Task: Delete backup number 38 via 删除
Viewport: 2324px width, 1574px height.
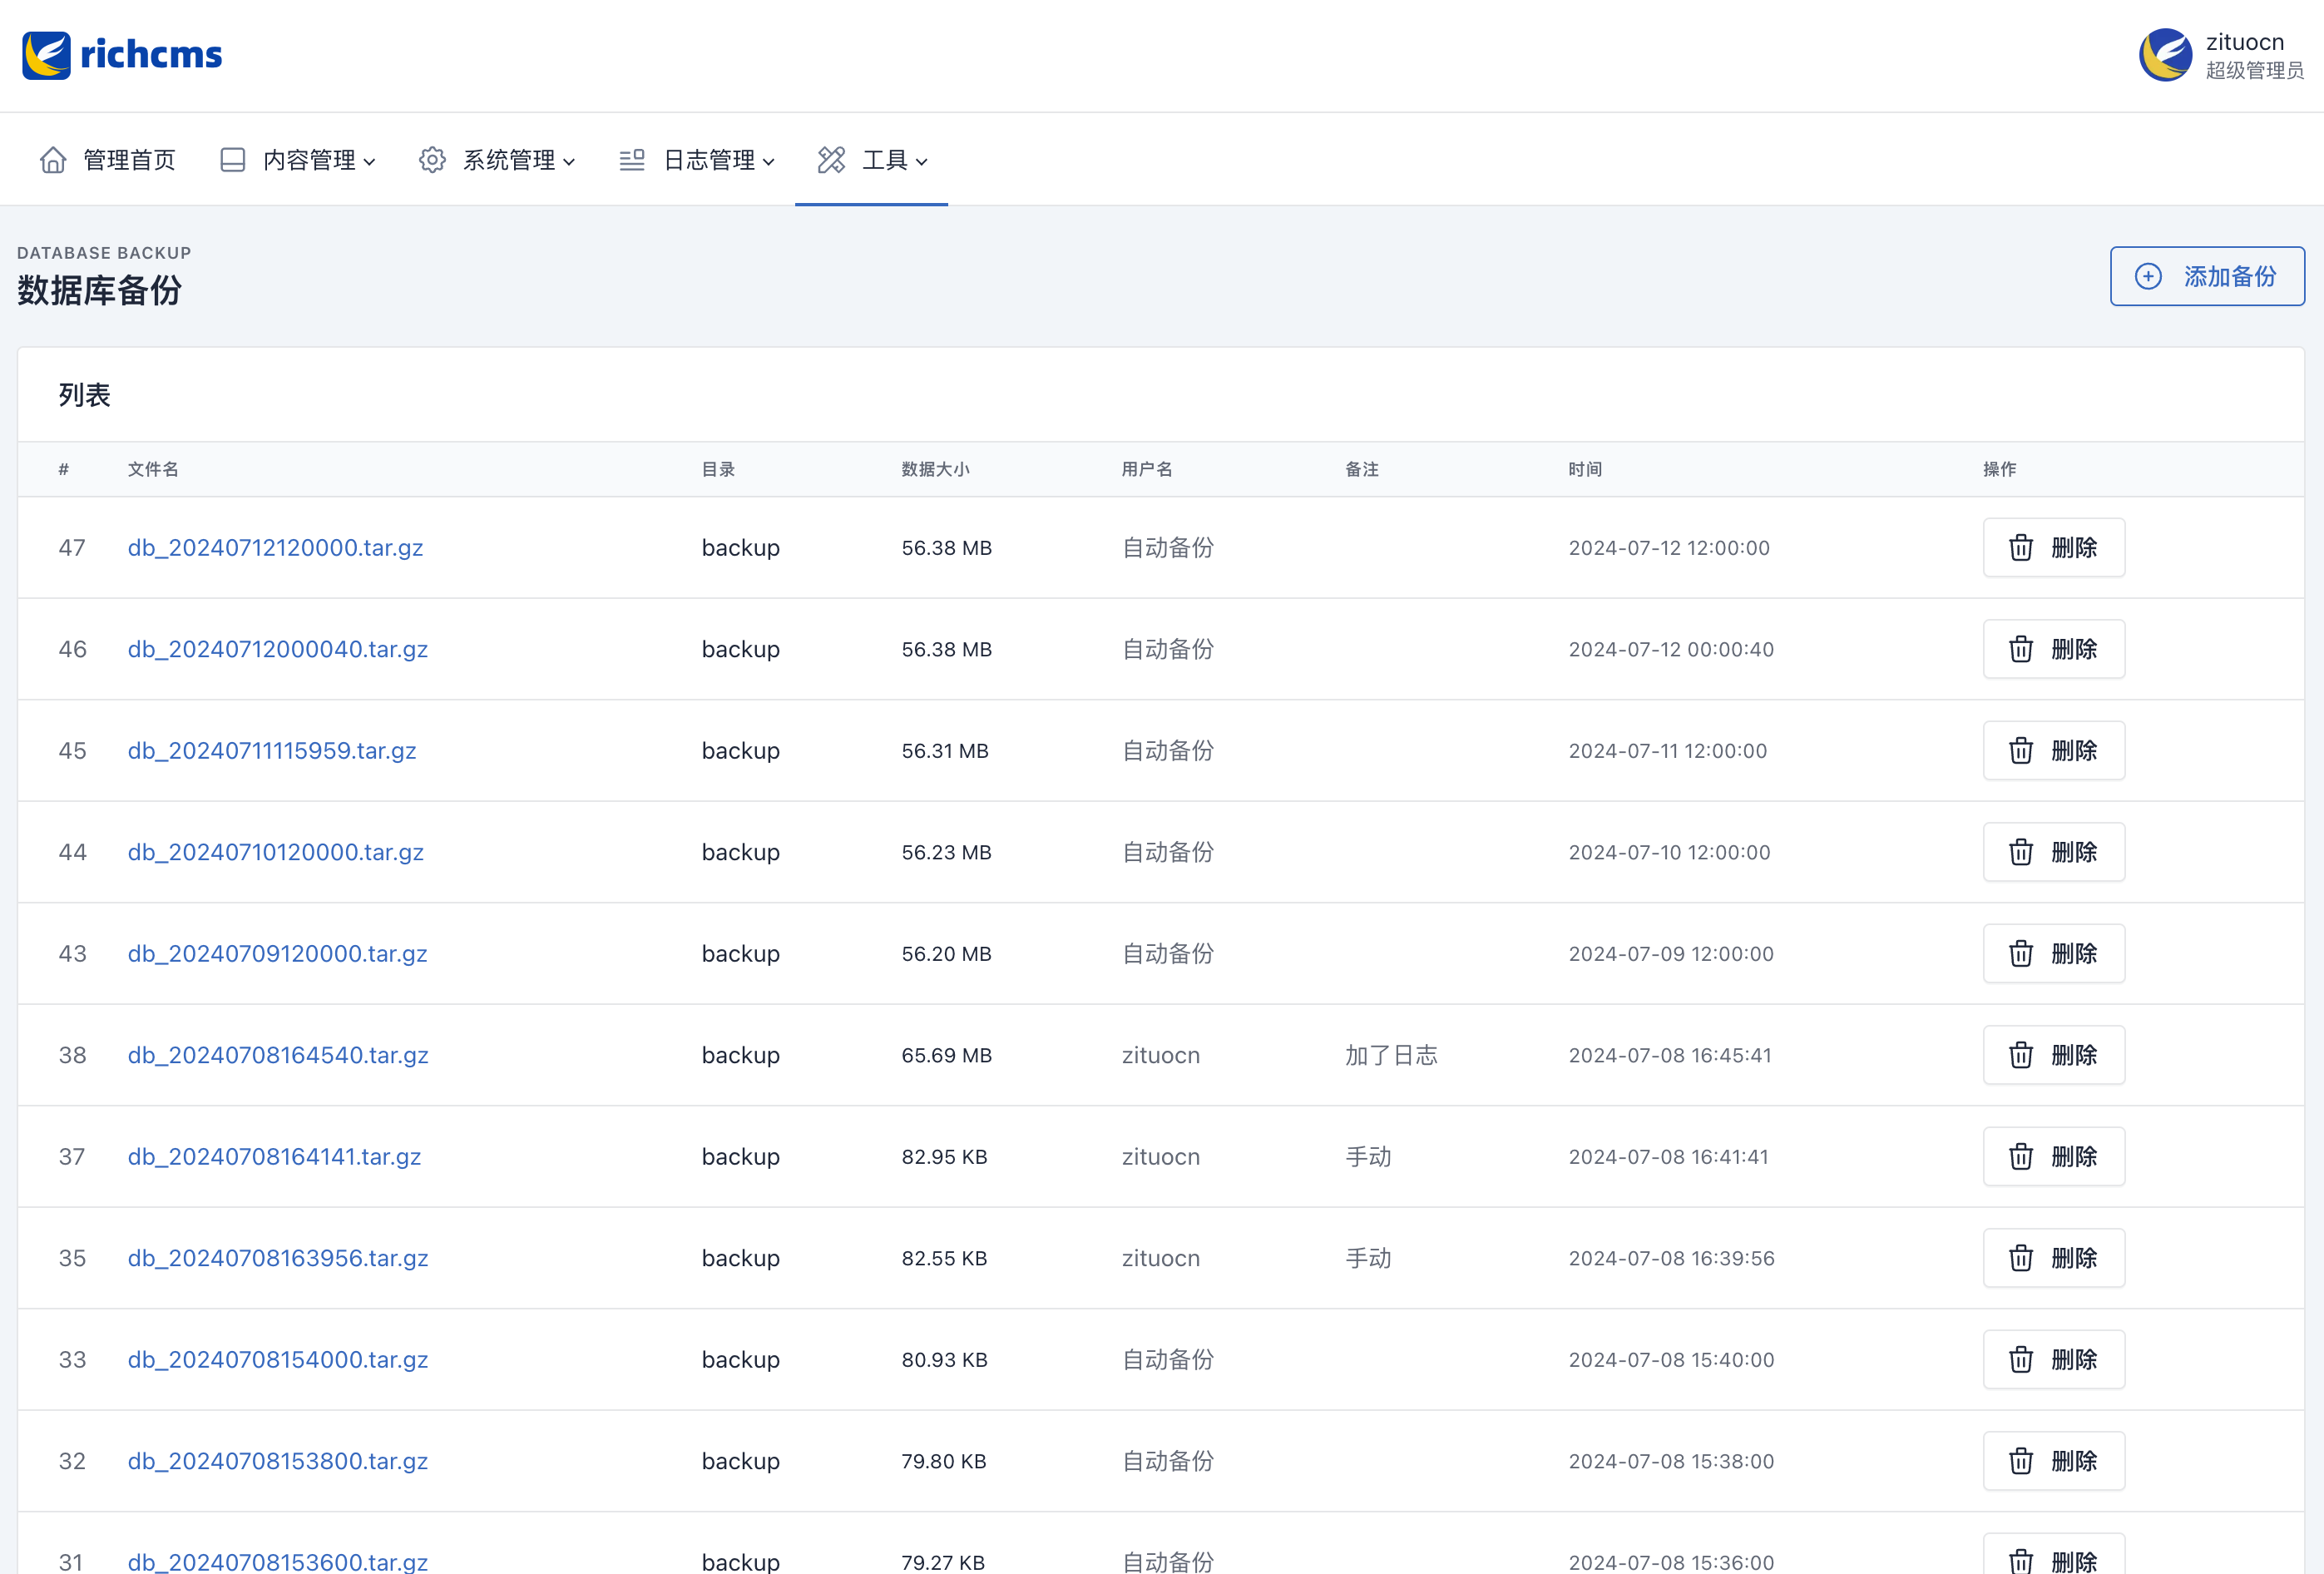Action: click(2054, 1055)
